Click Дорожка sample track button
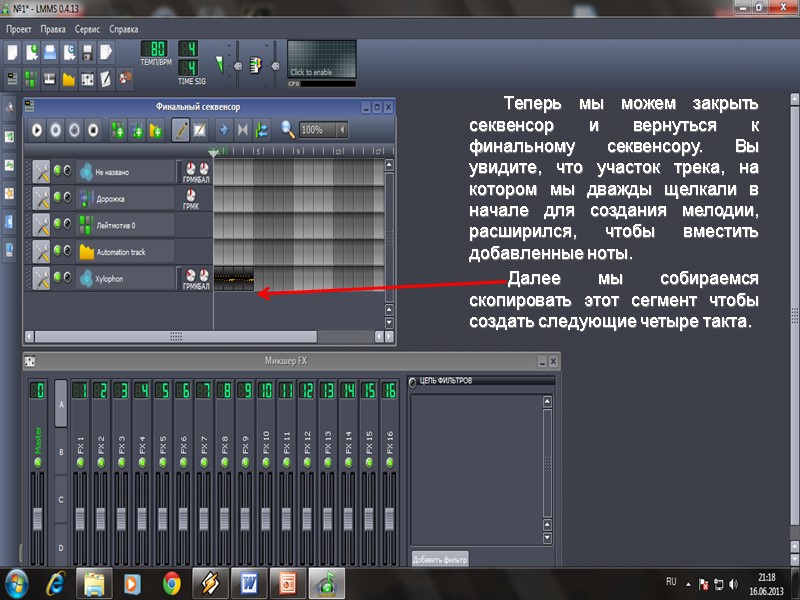 126,198
